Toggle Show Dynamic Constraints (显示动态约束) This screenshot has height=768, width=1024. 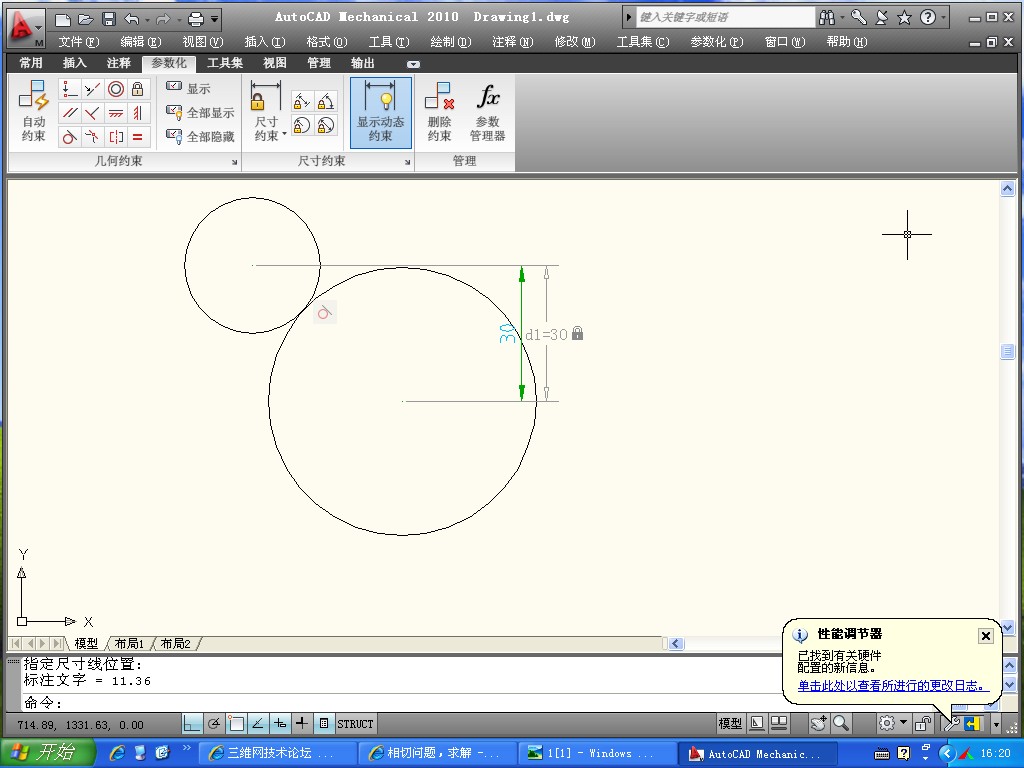pos(381,112)
